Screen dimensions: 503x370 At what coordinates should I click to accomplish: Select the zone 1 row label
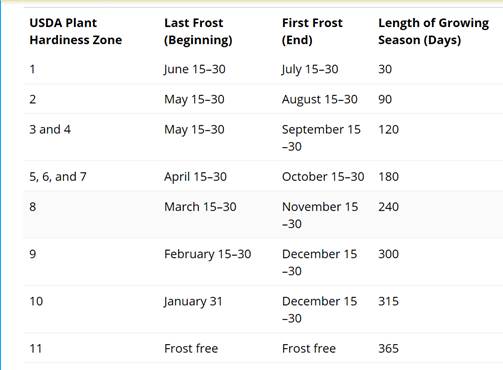[32, 69]
